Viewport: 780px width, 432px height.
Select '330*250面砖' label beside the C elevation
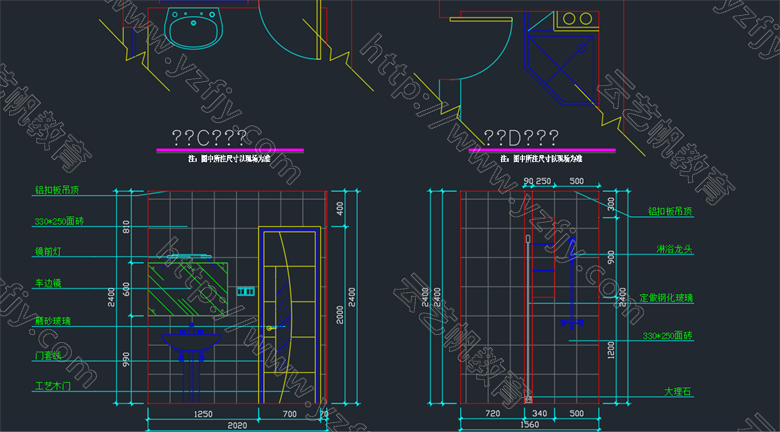(x=59, y=221)
